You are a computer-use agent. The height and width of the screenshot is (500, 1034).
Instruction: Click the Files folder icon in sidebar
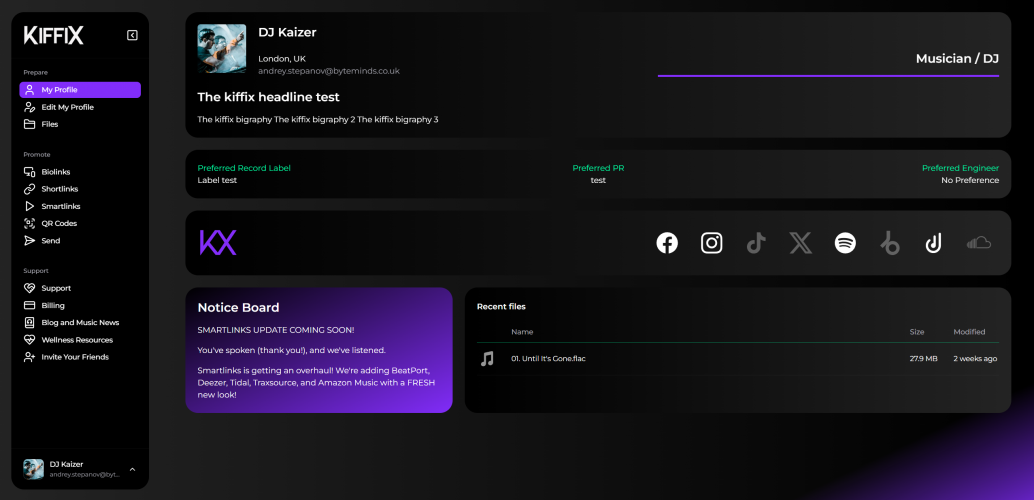point(30,124)
